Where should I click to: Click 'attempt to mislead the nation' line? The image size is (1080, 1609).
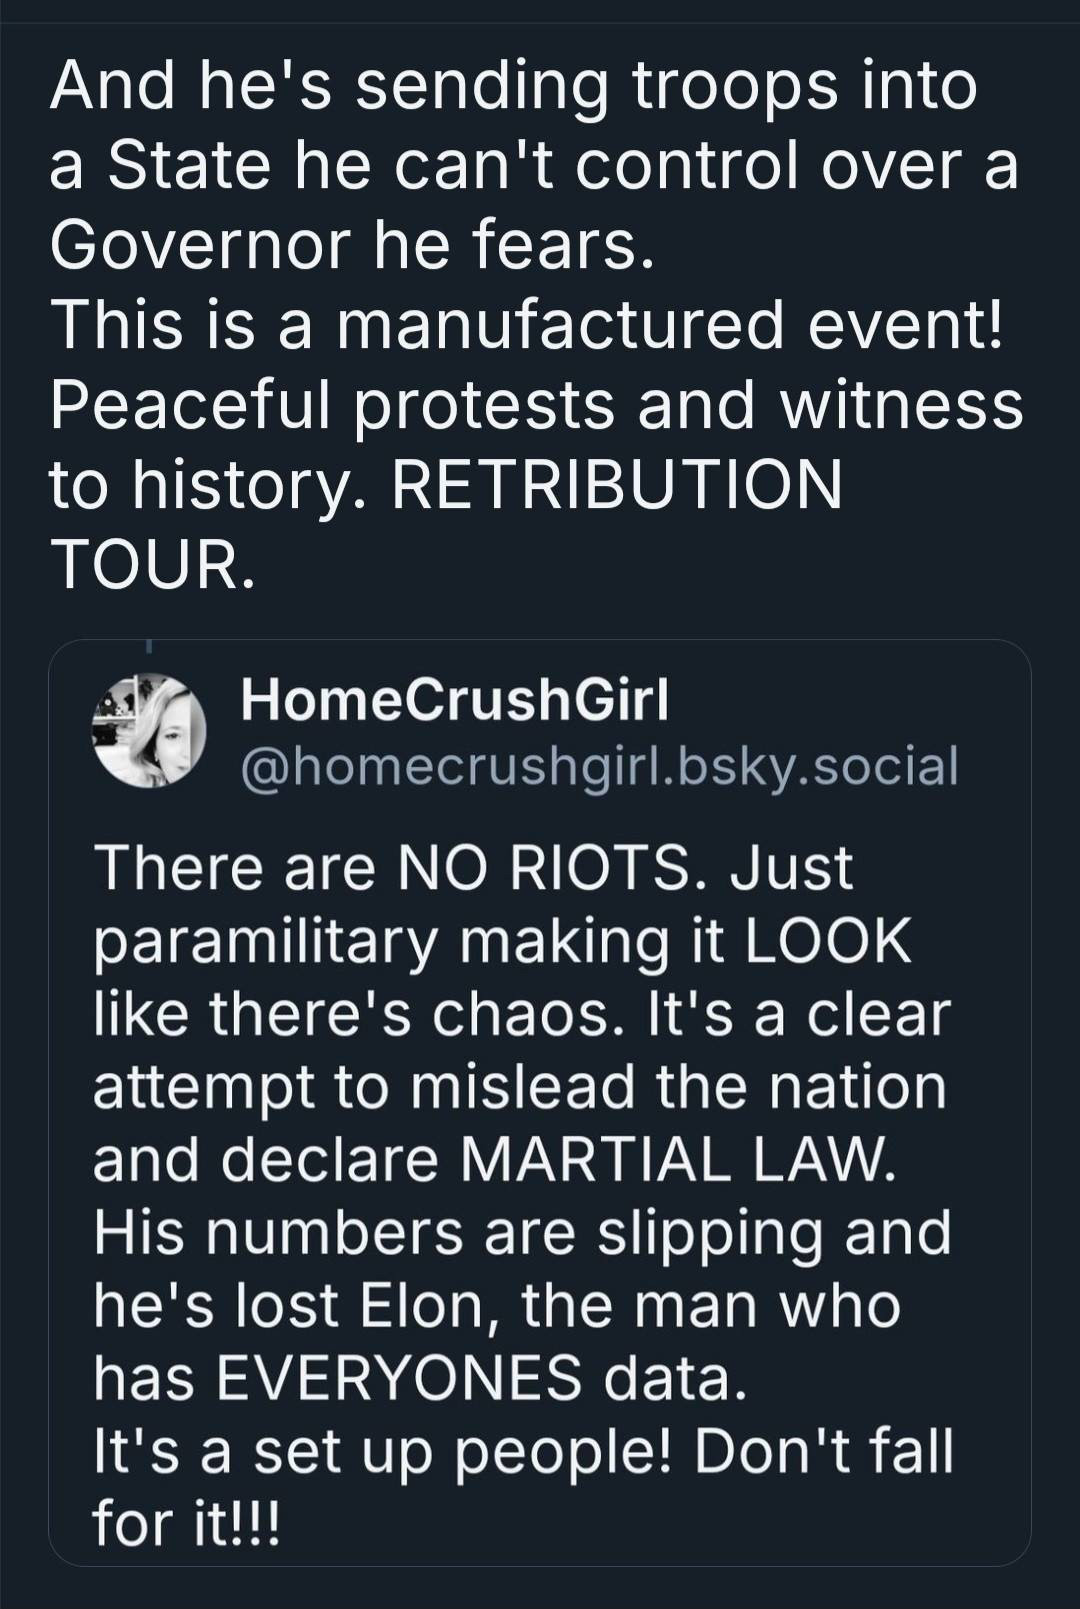click(x=519, y=1086)
